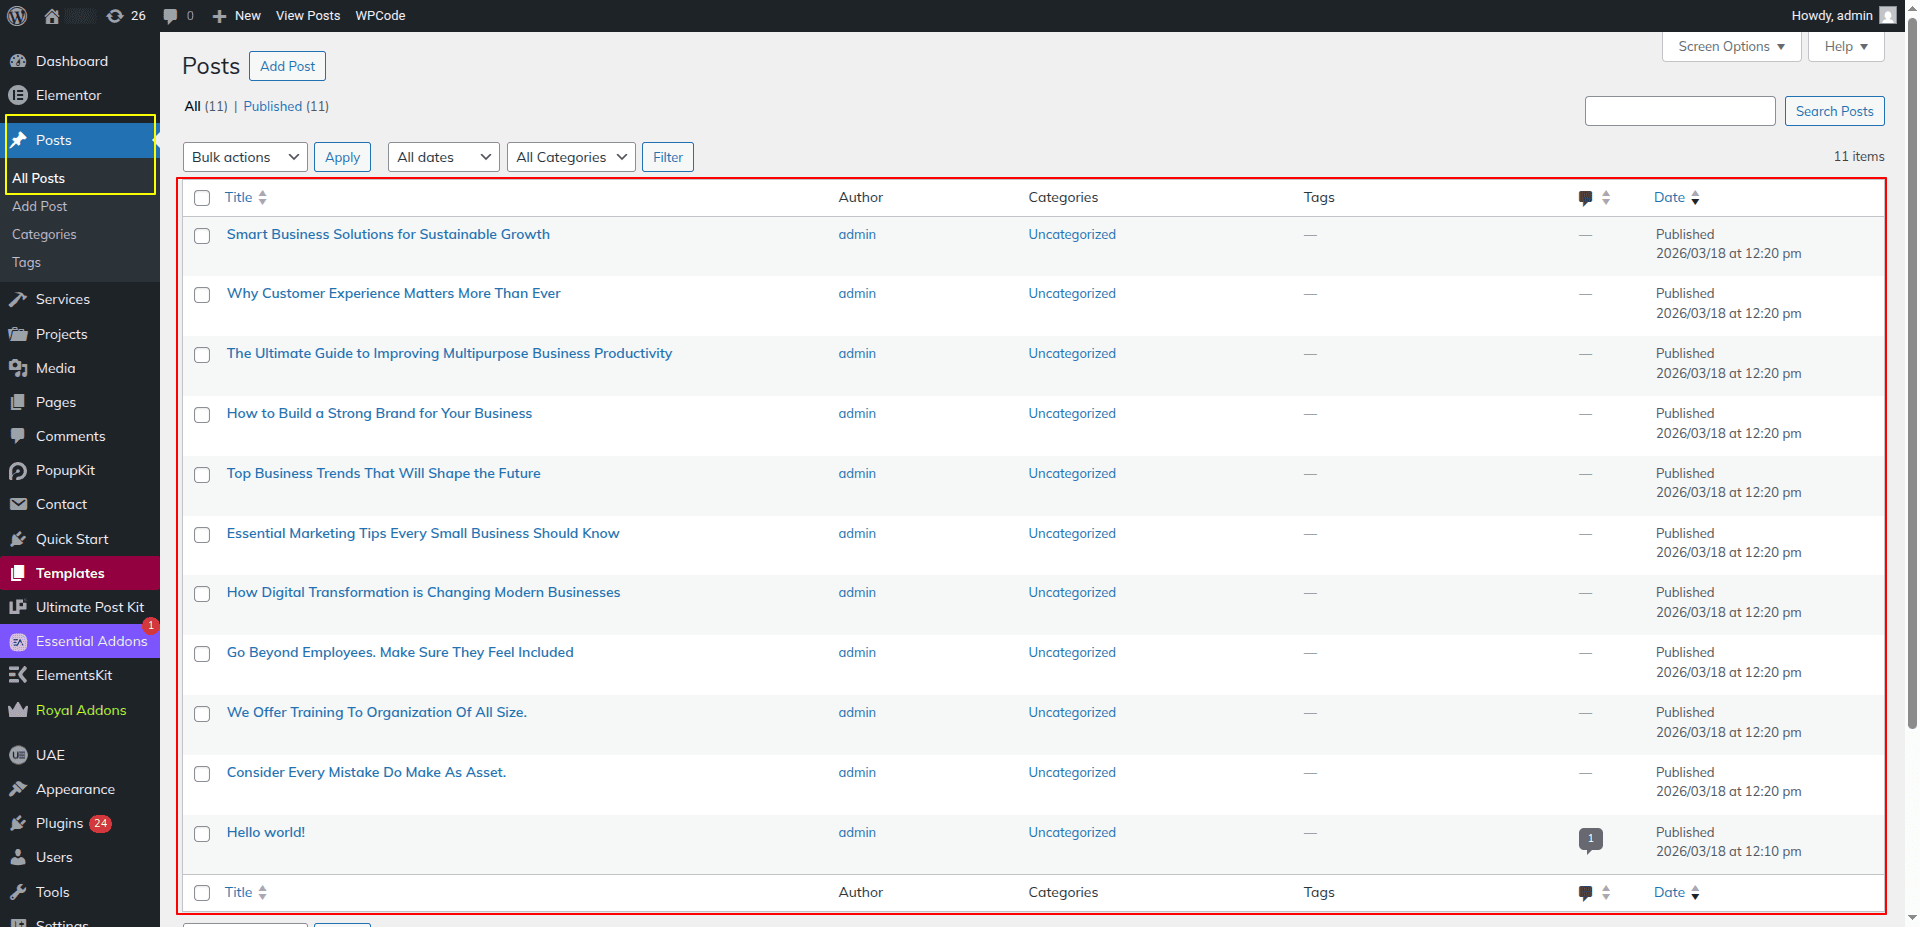
Task: Open View Posts in admin bar
Action: (308, 16)
